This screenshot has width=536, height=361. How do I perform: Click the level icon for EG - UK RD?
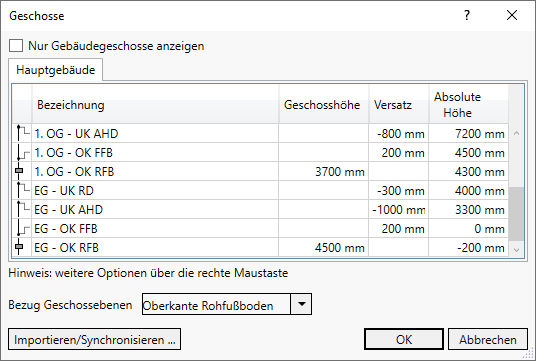(22, 190)
